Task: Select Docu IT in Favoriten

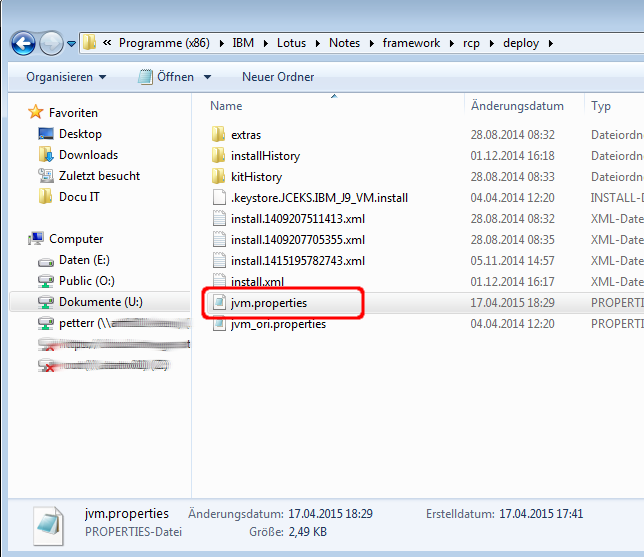Action: point(79,197)
